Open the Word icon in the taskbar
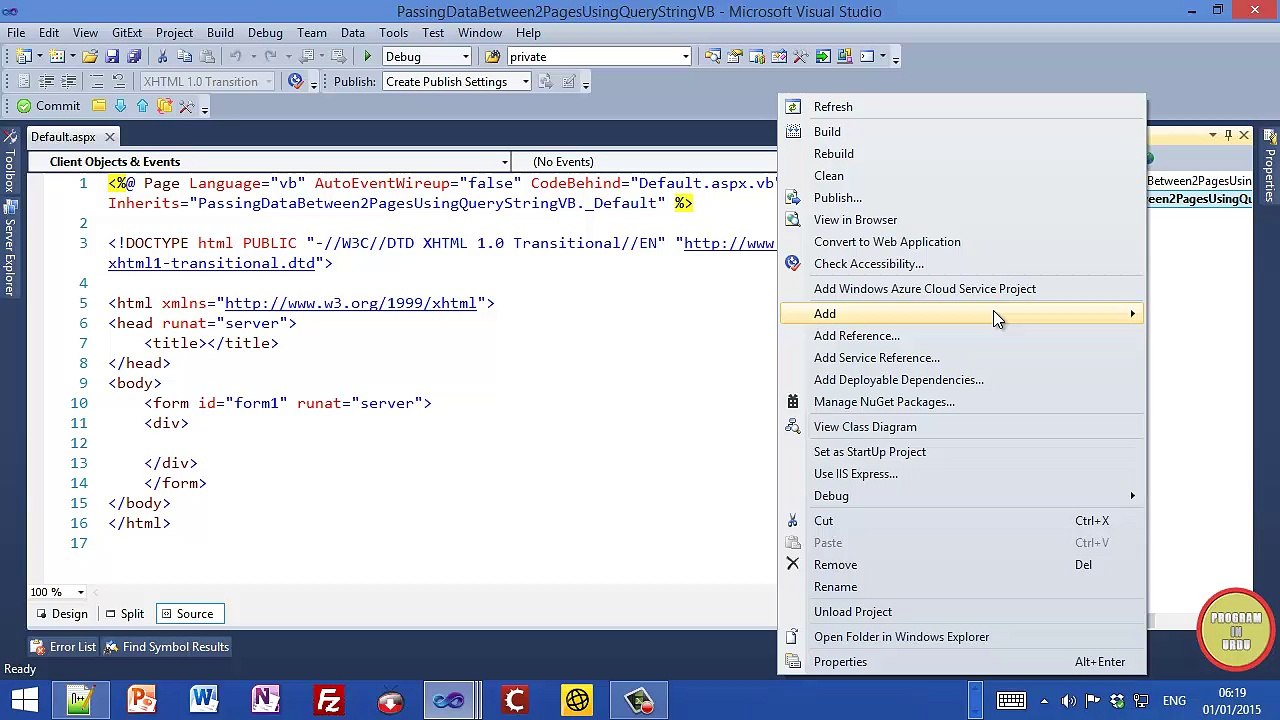Screen dimensions: 1280x720 (204, 700)
